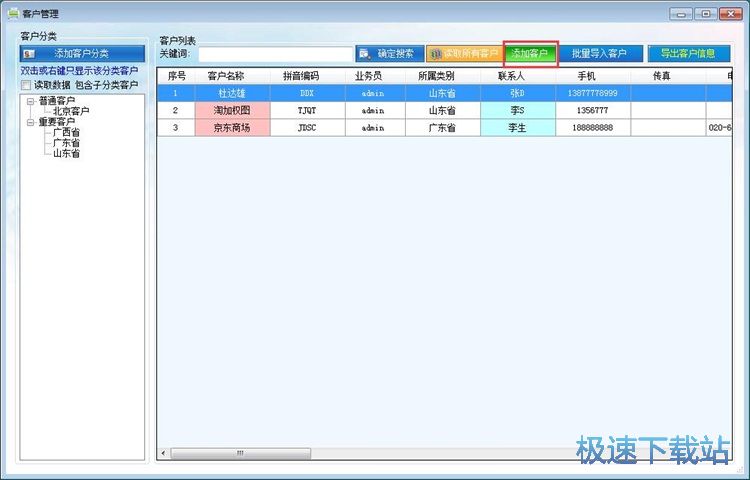Click the 序号 column header
The image size is (750, 480).
[176, 76]
